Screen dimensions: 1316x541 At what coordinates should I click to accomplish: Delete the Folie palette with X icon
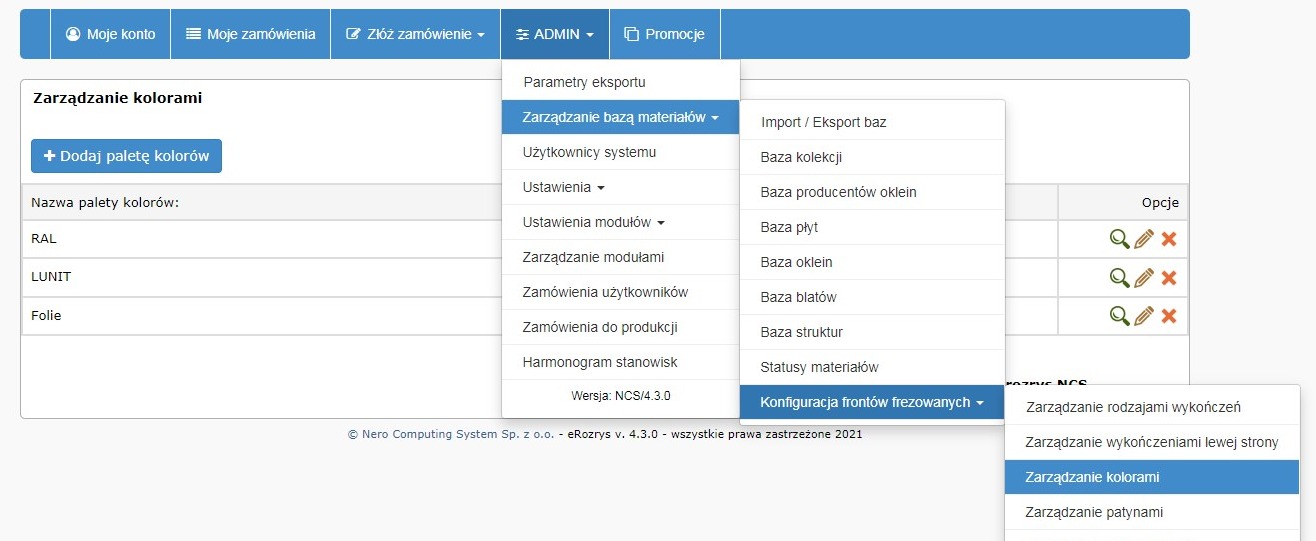(x=1168, y=316)
